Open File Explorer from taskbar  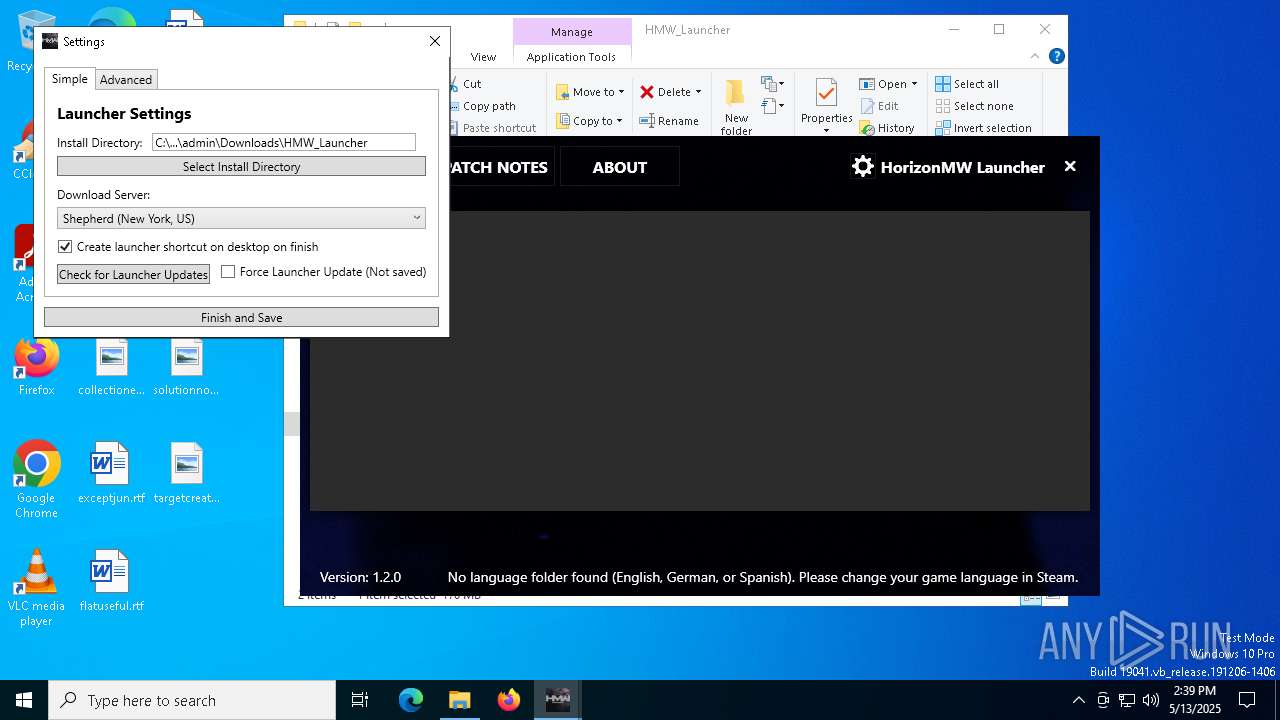459,700
